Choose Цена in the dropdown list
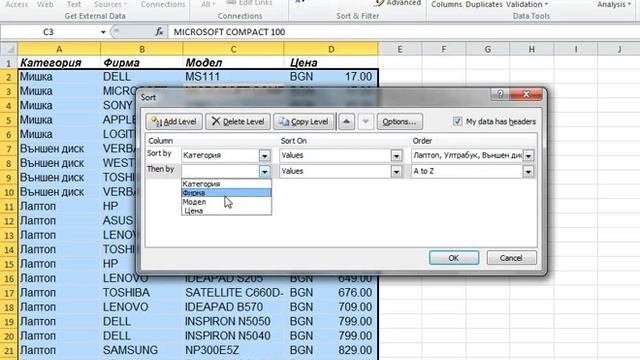 226,211
